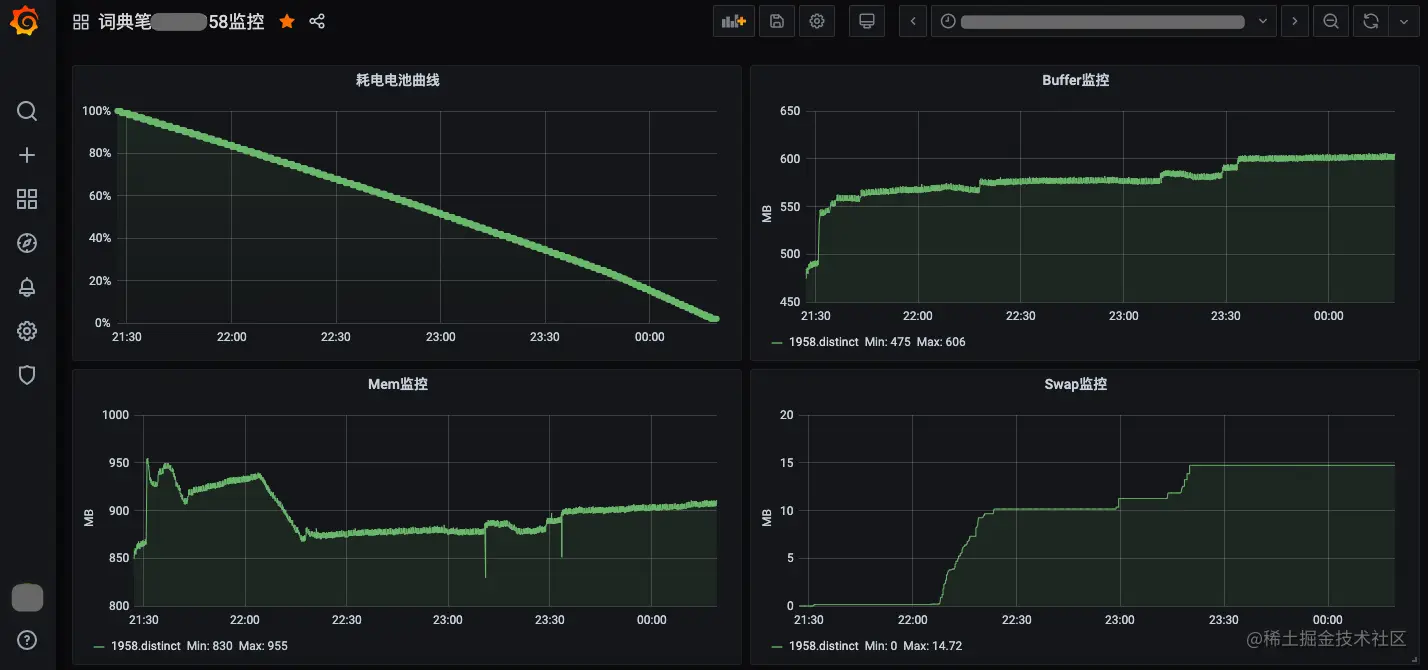This screenshot has height=670, width=1428.
Task: Open the Alerting bell icon
Action: click(27, 287)
